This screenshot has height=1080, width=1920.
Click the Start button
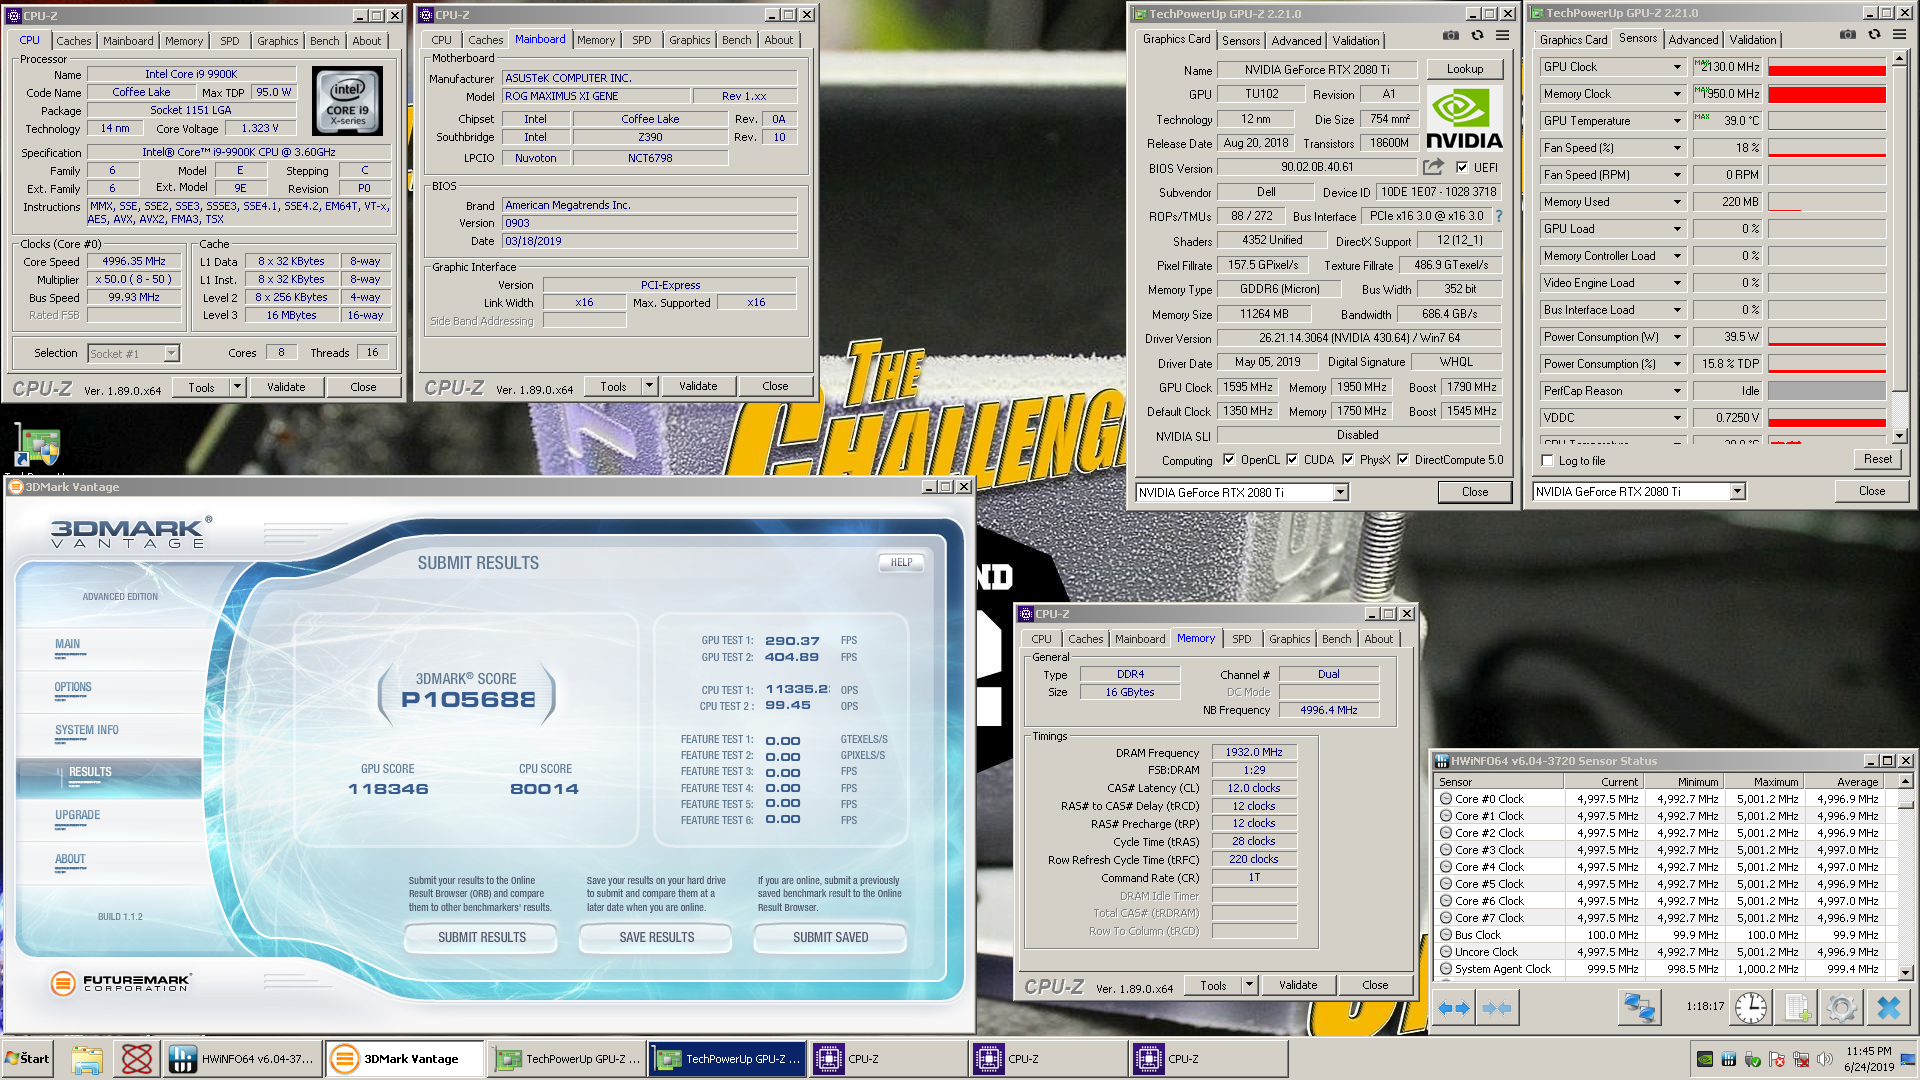pyautogui.click(x=27, y=1059)
